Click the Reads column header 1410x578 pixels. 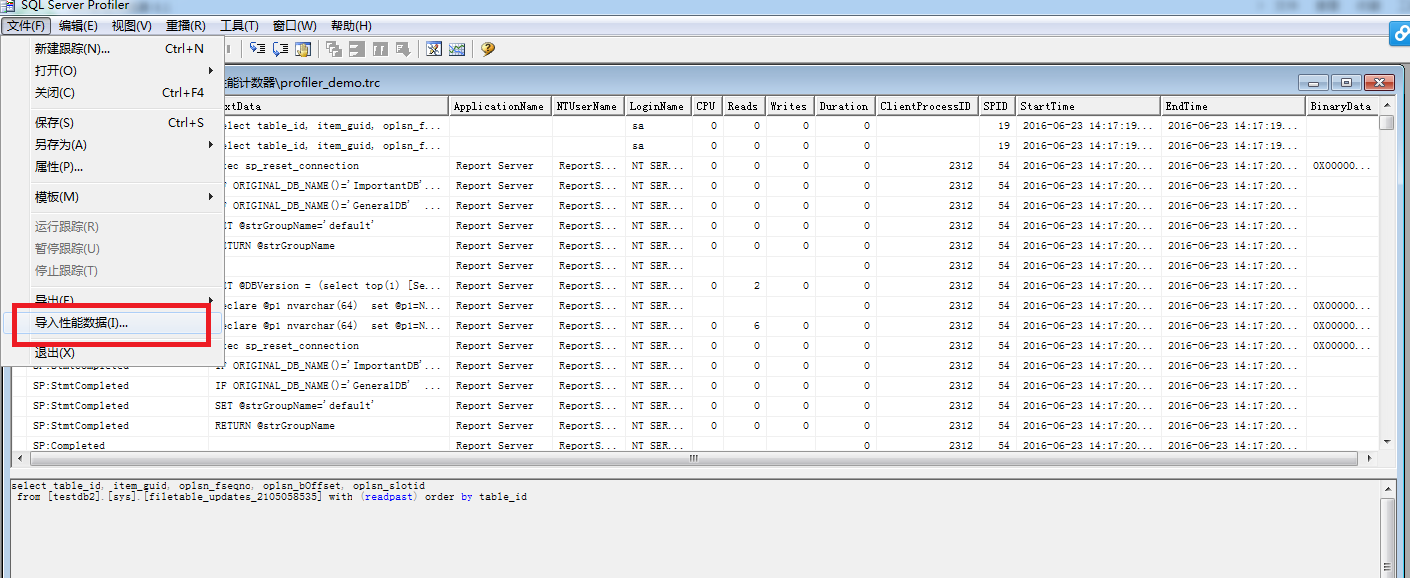click(x=743, y=106)
